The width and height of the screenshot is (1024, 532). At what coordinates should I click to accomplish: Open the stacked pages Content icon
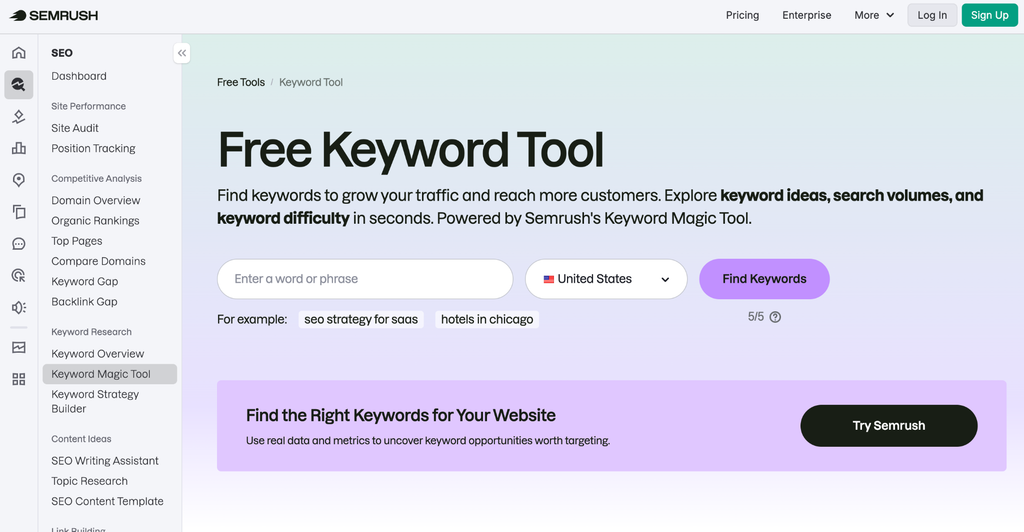point(19,211)
